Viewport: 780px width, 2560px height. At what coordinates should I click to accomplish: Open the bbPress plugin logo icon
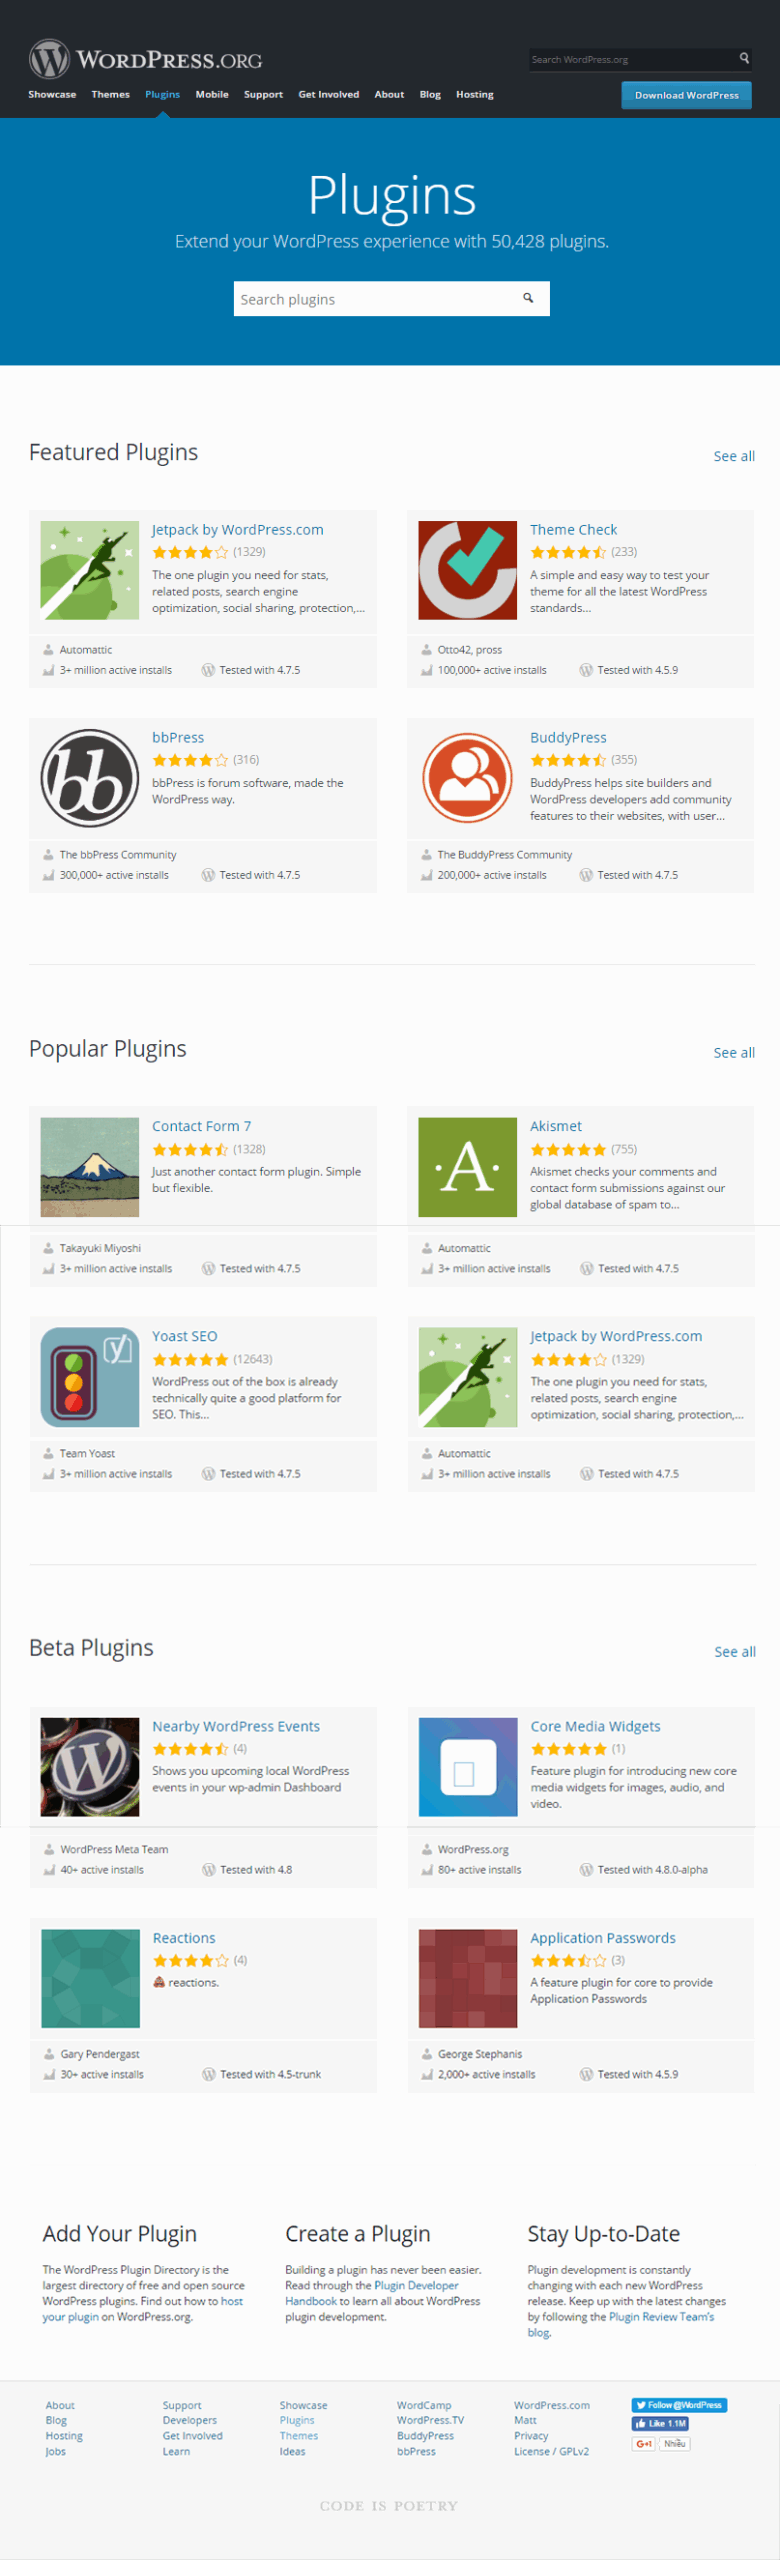[x=89, y=778]
